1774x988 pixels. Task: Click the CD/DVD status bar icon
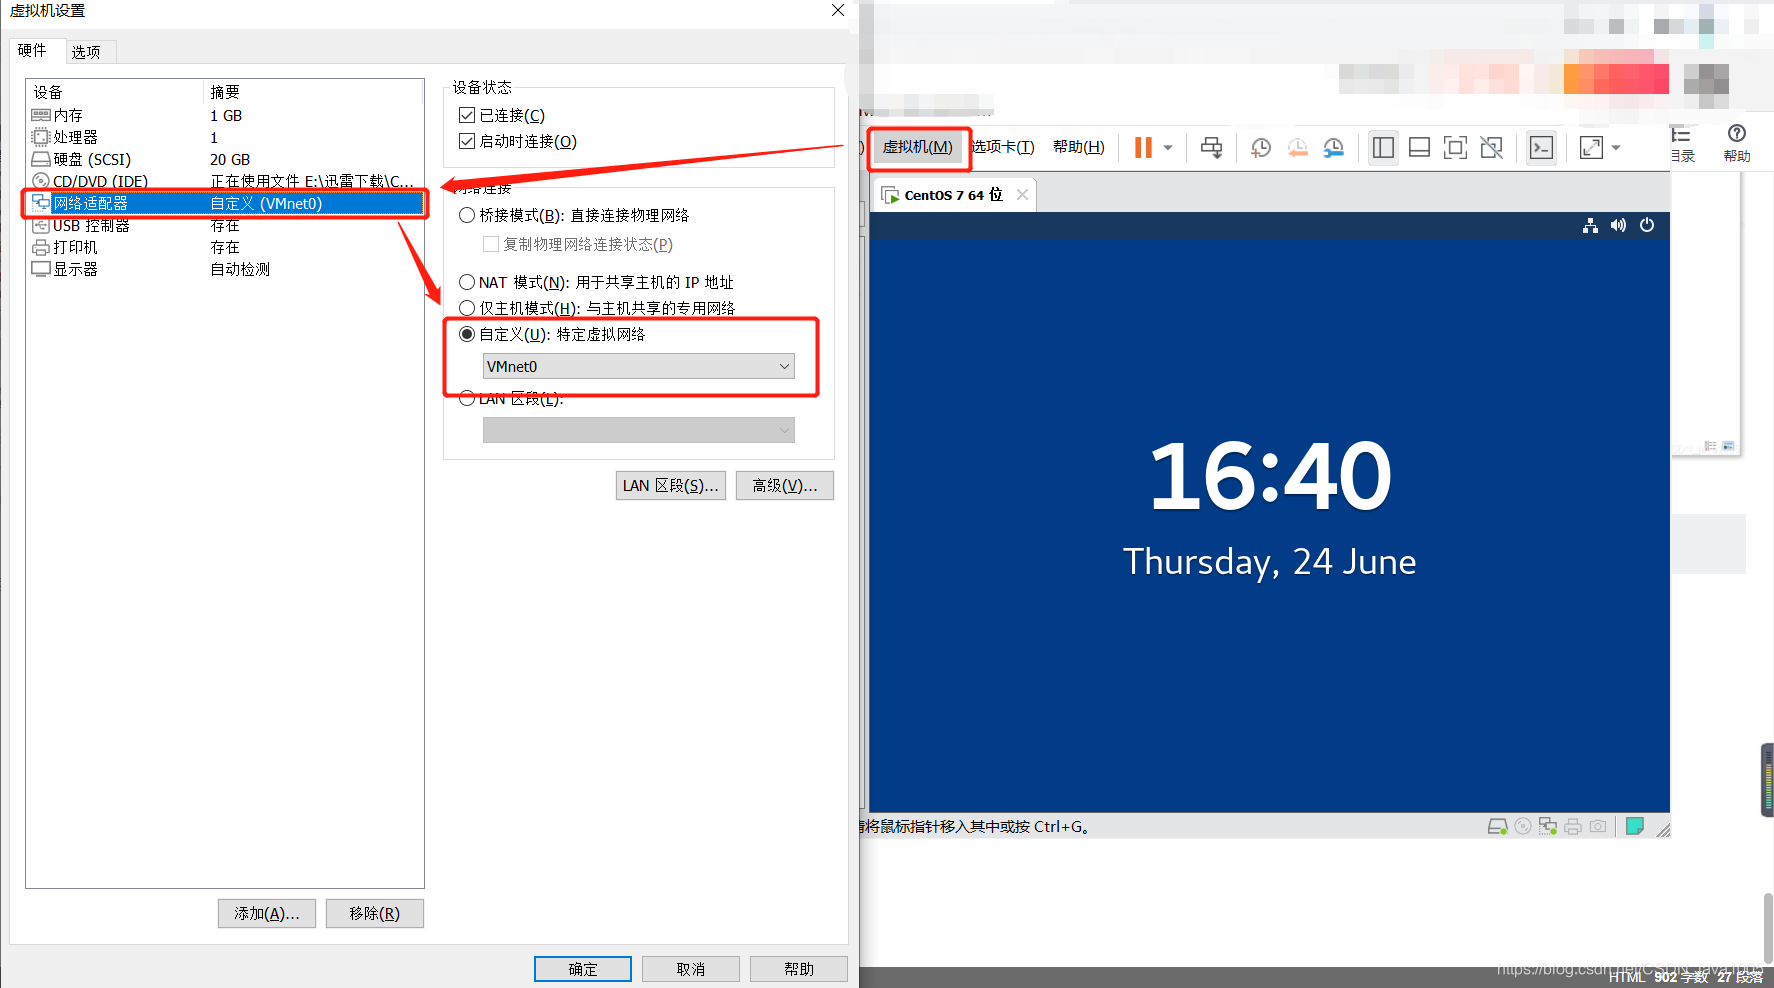coord(1523,826)
